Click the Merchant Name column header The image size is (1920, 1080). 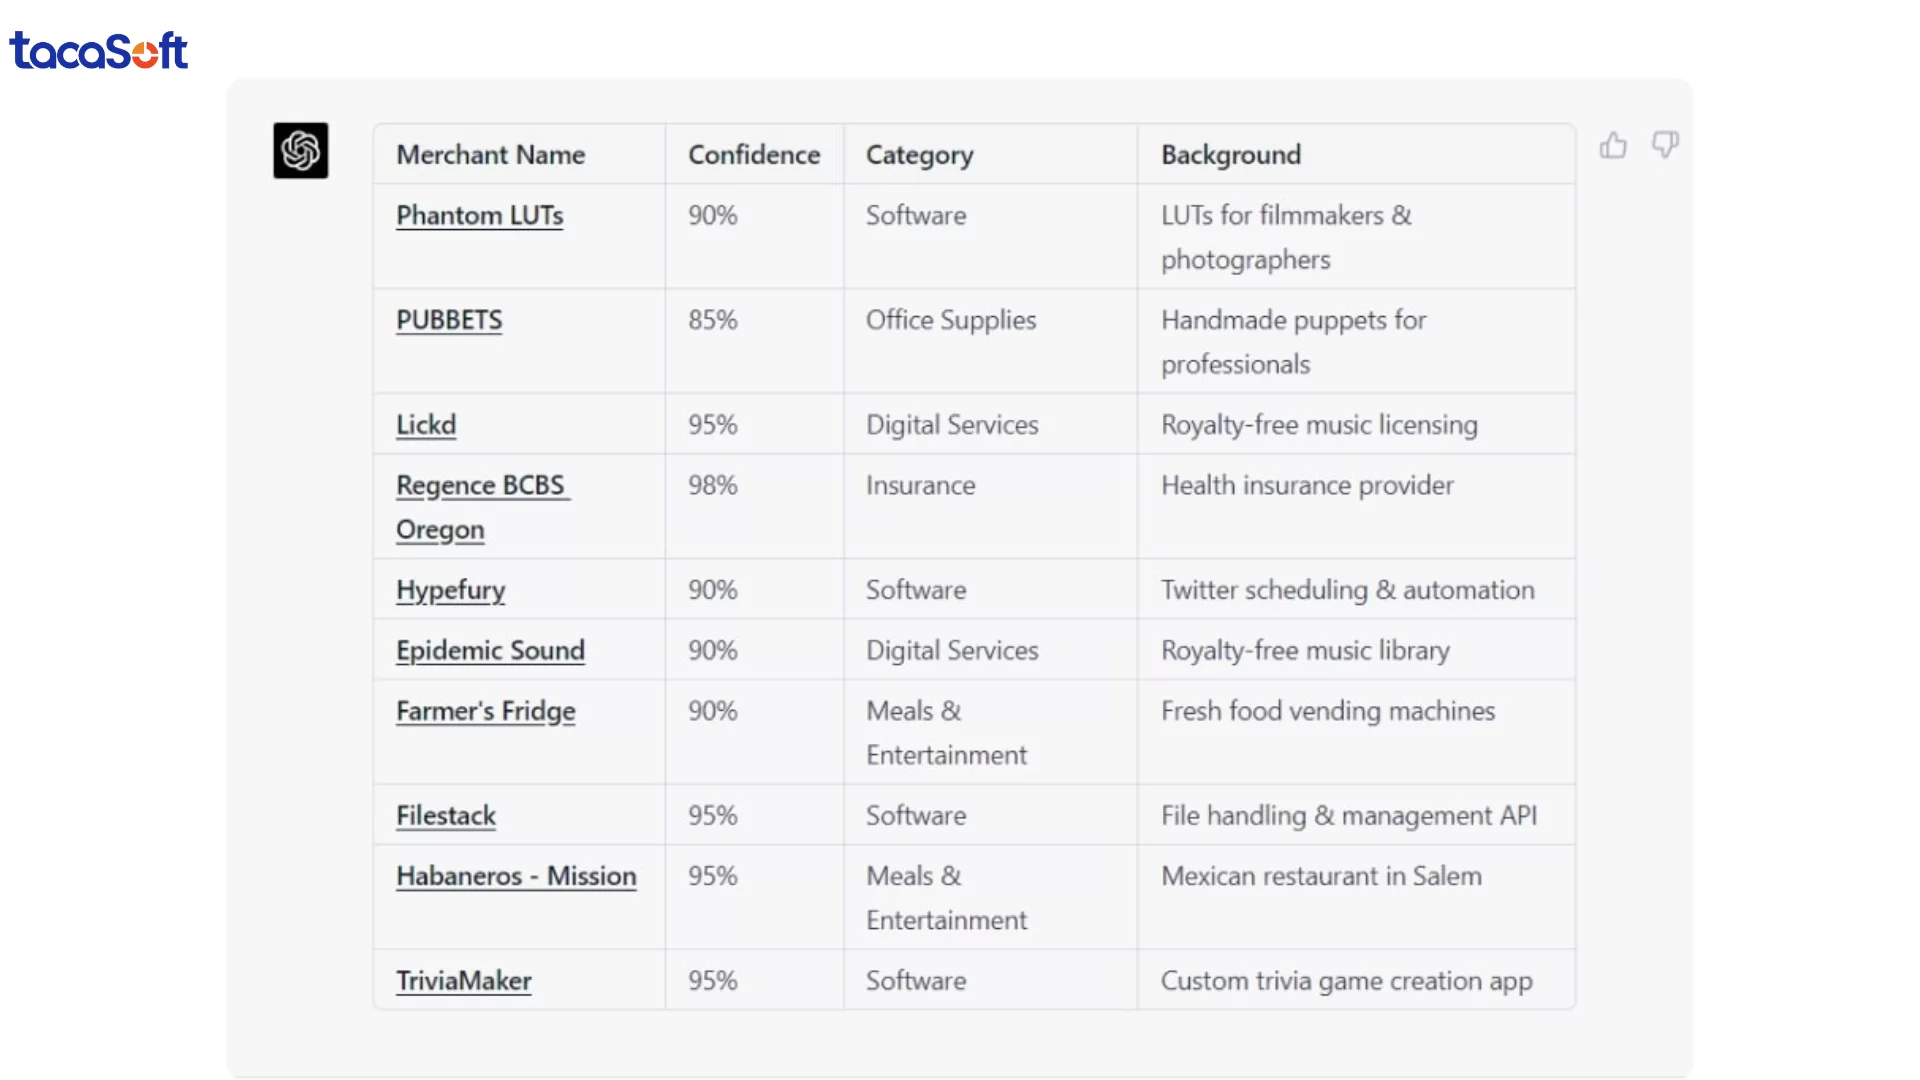490,155
